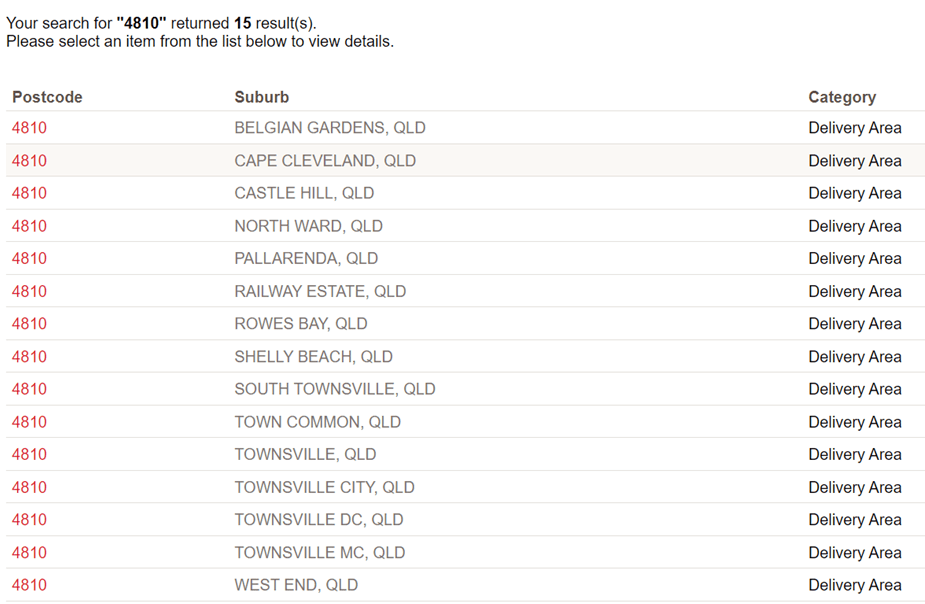Open the Rowes Bay 4810 postcode link
The height and width of the screenshot is (604, 925).
(x=29, y=324)
